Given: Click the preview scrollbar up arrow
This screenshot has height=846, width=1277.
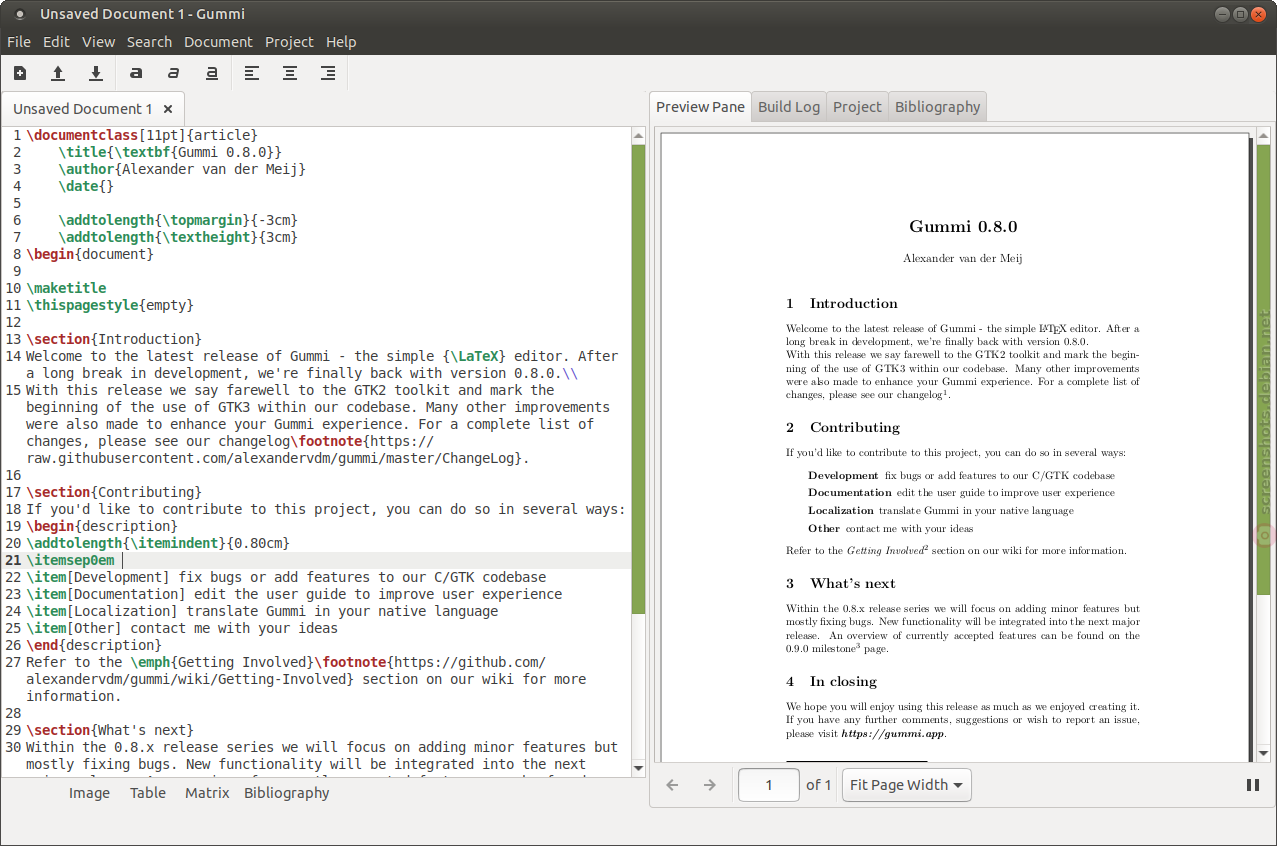Looking at the screenshot, I should (1264, 135).
